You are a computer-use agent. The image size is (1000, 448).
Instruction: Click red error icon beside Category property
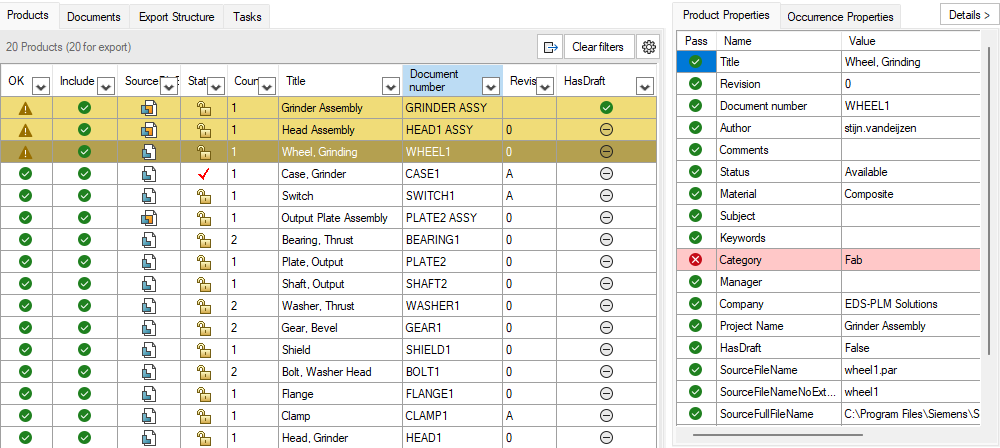[x=696, y=260]
